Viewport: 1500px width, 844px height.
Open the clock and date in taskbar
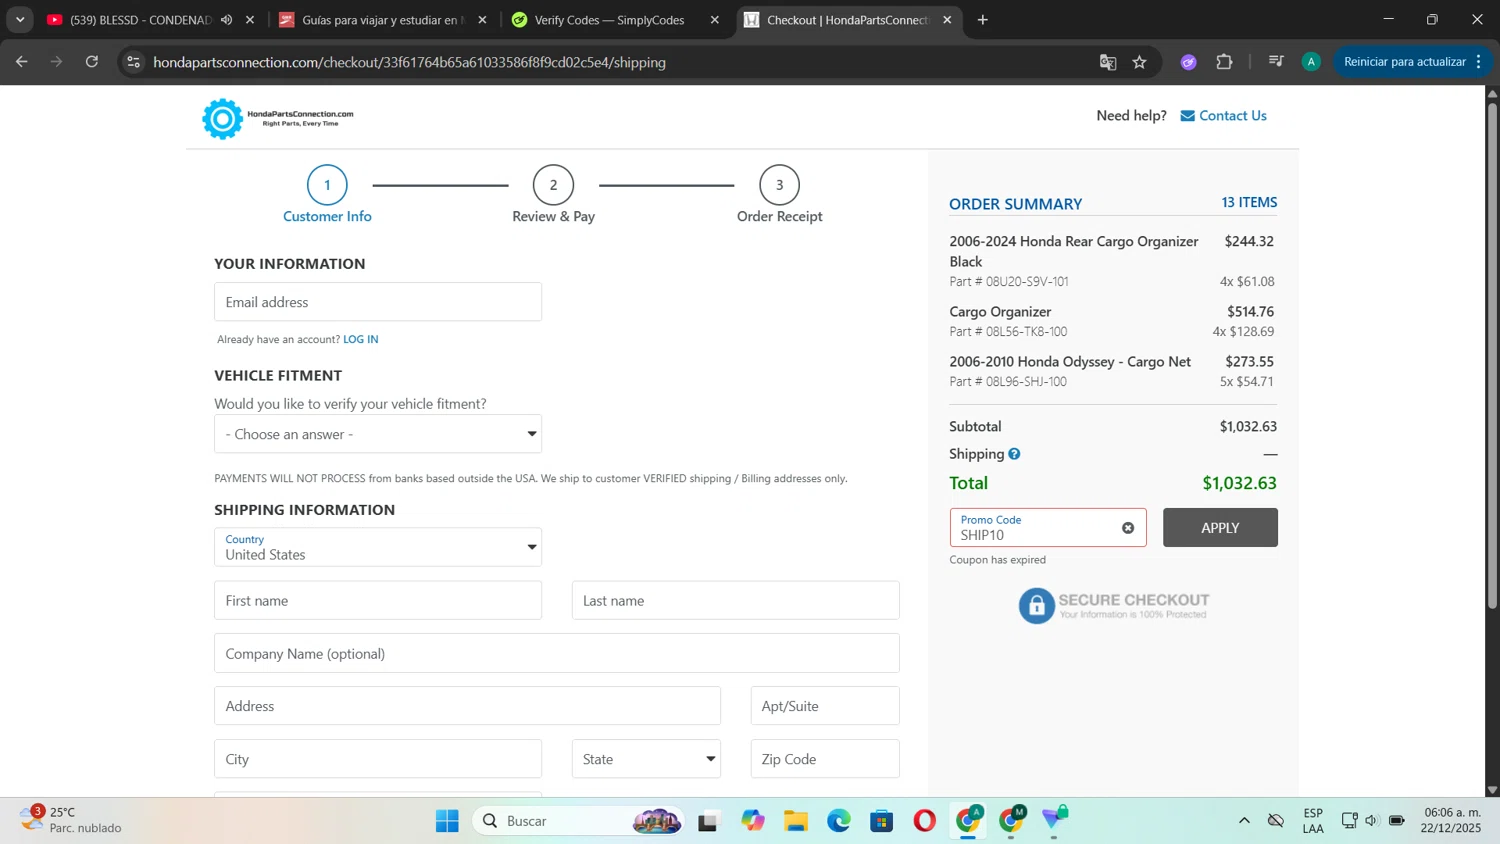tap(1452, 820)
